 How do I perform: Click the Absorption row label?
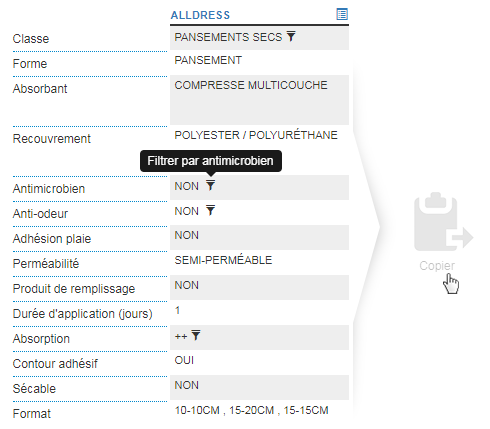tap(41, 339)
